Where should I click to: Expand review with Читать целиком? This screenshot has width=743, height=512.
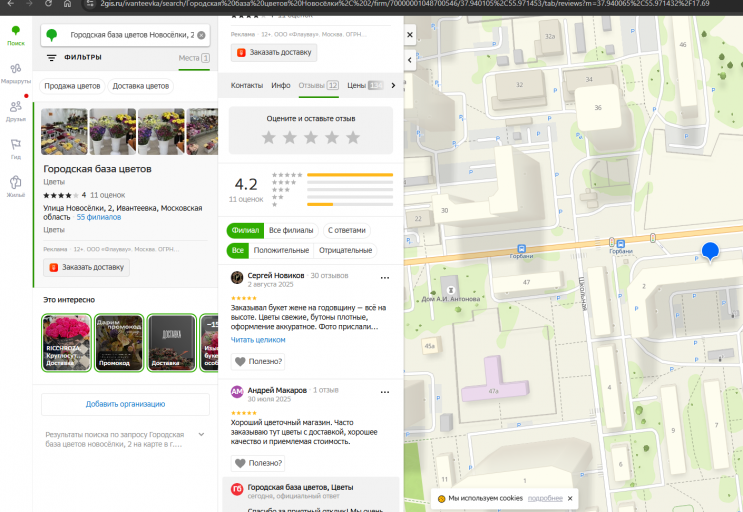click(x=258, y=340)
